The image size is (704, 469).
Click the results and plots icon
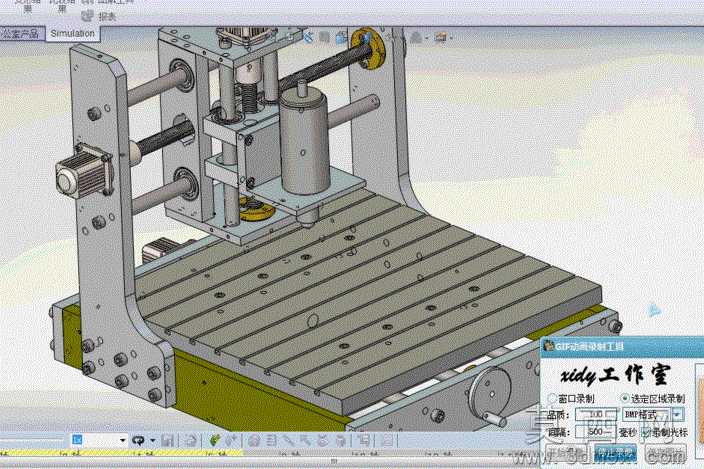coord(365,440)
